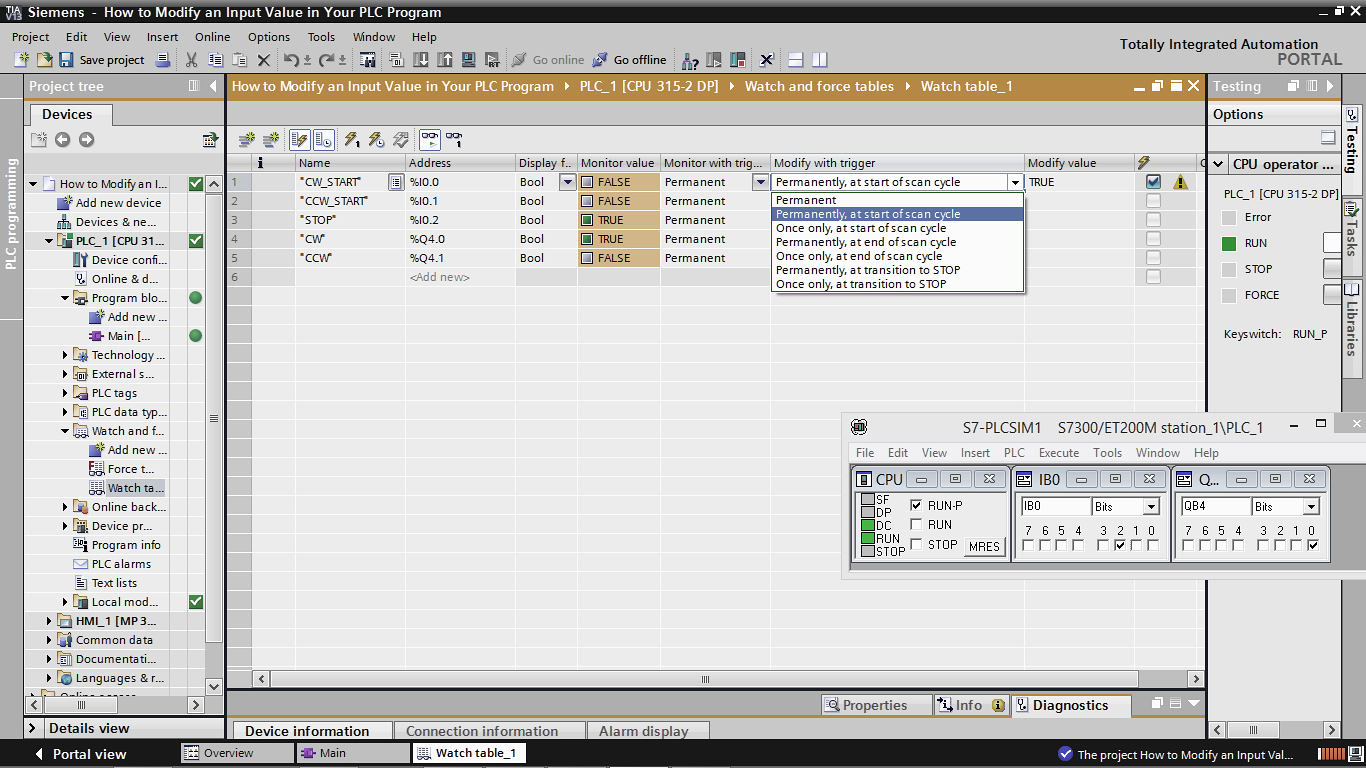The height and width of the screenshot is (768, 1366).
Task: Click the Copy icon in main toolbar
Action: (215, 60)
